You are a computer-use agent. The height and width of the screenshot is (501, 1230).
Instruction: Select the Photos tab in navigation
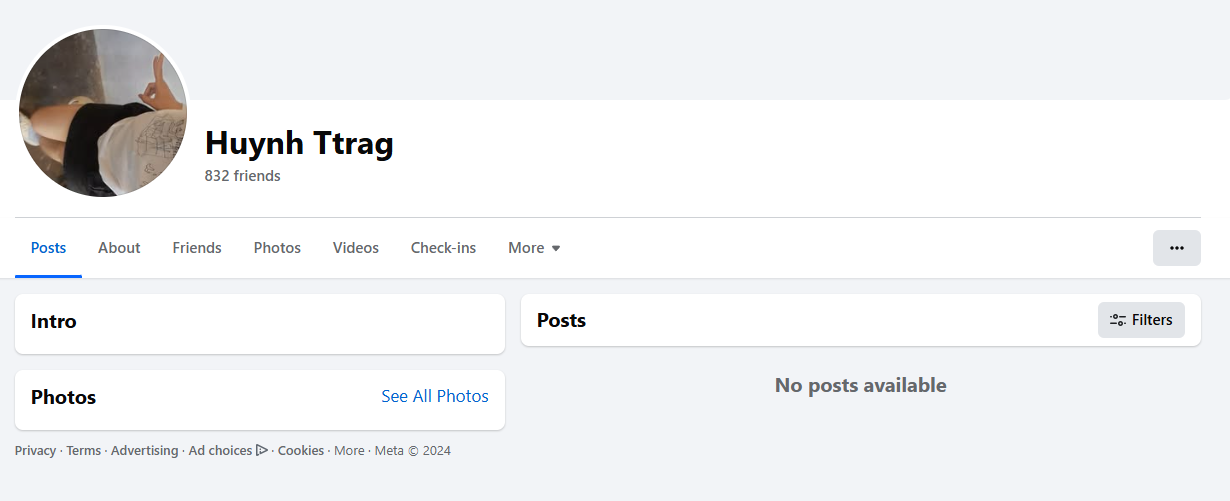(277, 248)
